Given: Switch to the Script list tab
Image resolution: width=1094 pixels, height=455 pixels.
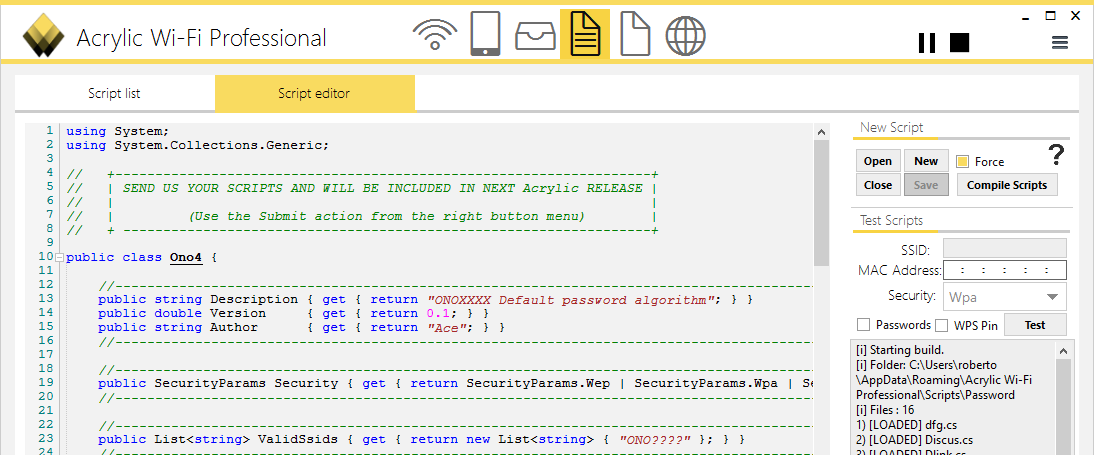Looking at the screenshot, I should pos(114,94).
